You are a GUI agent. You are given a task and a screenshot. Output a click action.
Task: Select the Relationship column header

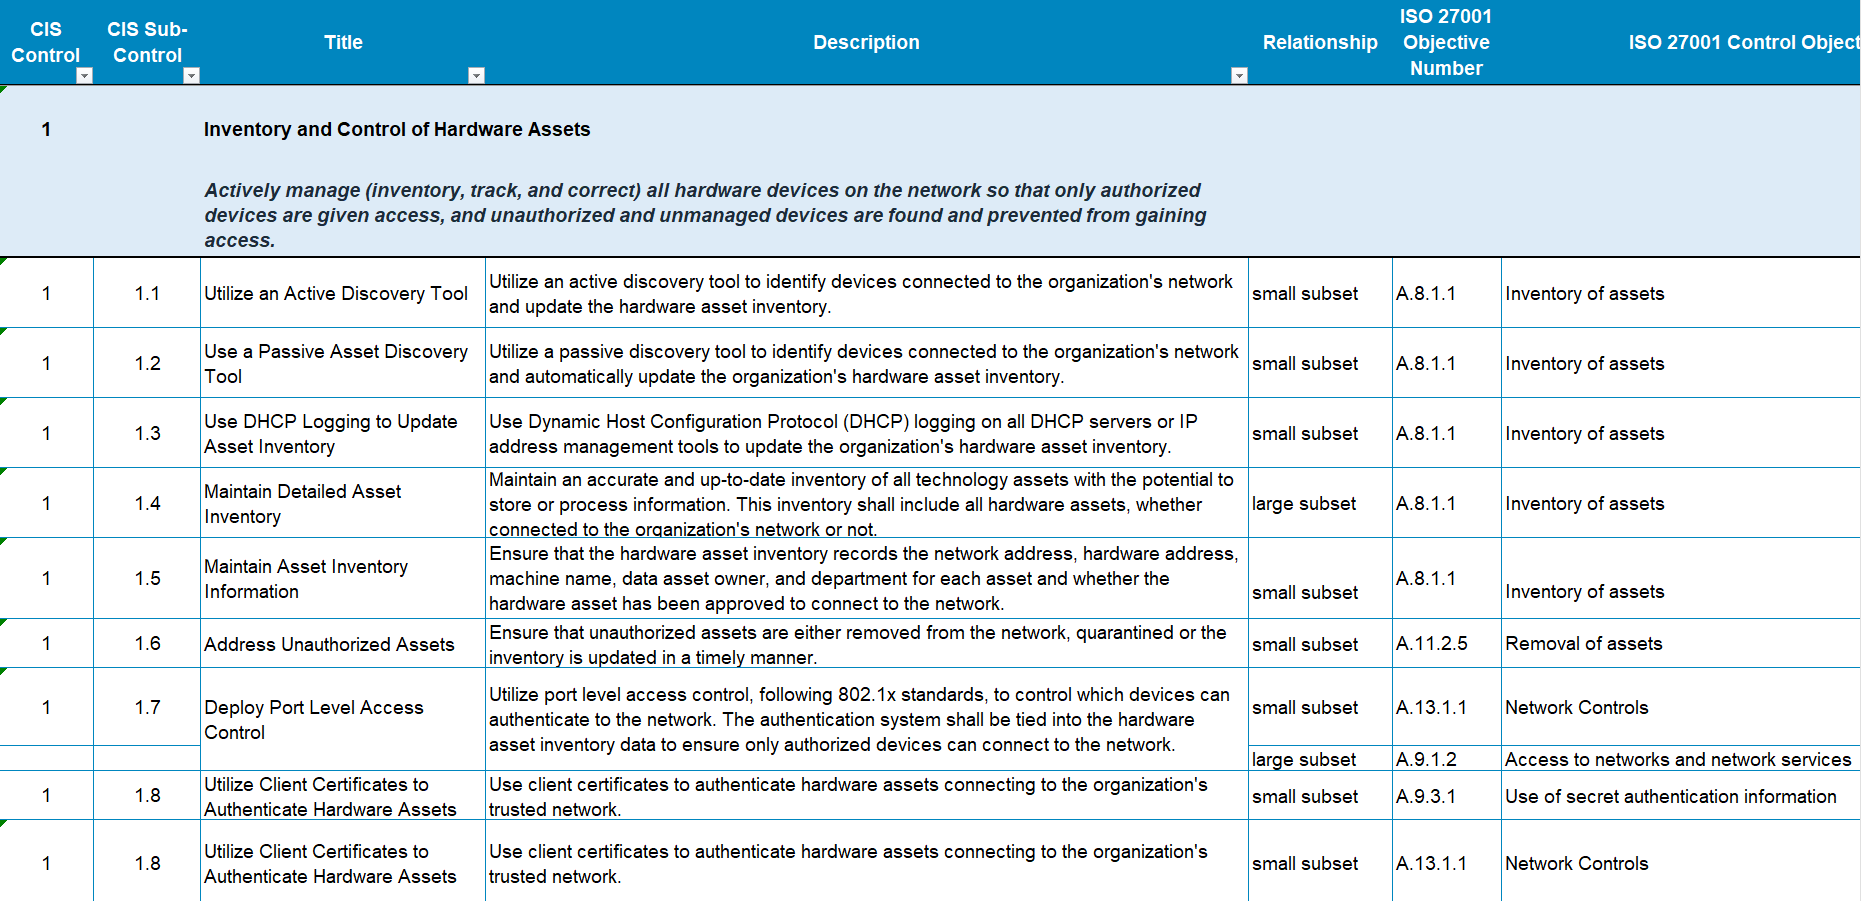click(x=1320, y=42)
